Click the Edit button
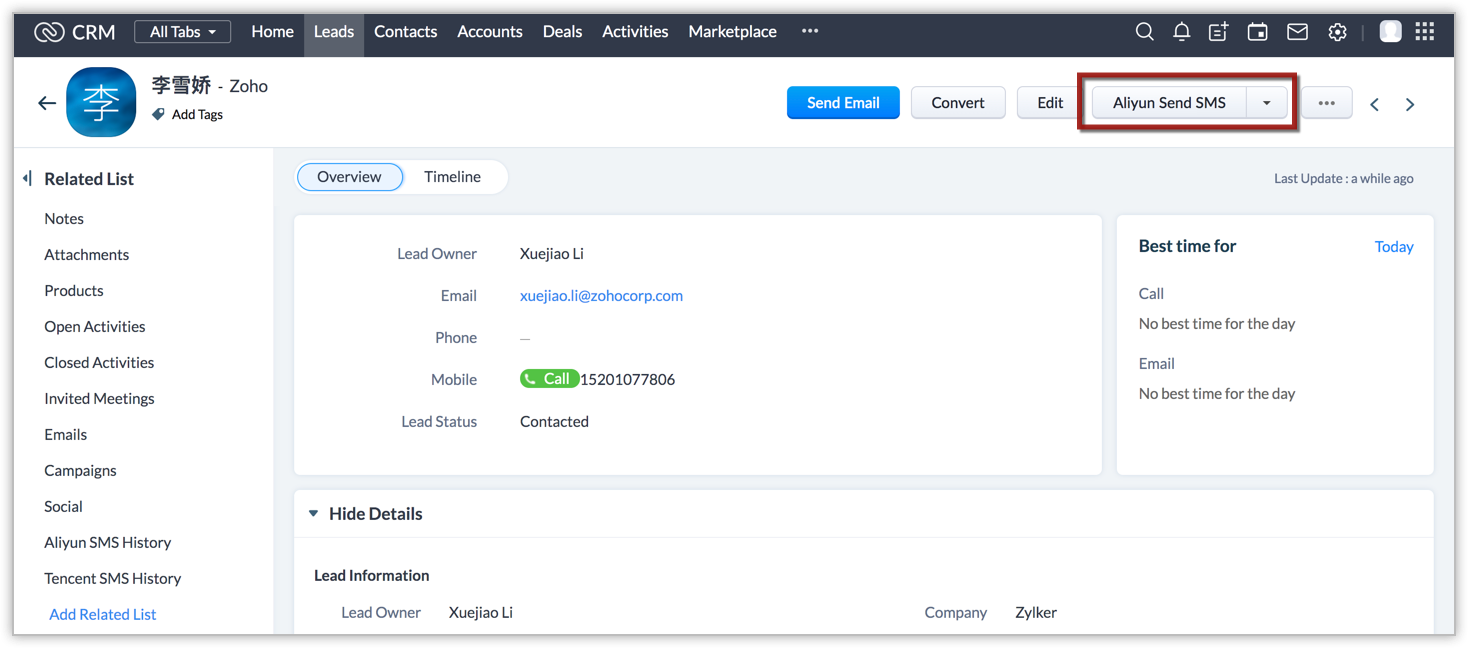1468x648 pixels. (x=1050, y=103)
